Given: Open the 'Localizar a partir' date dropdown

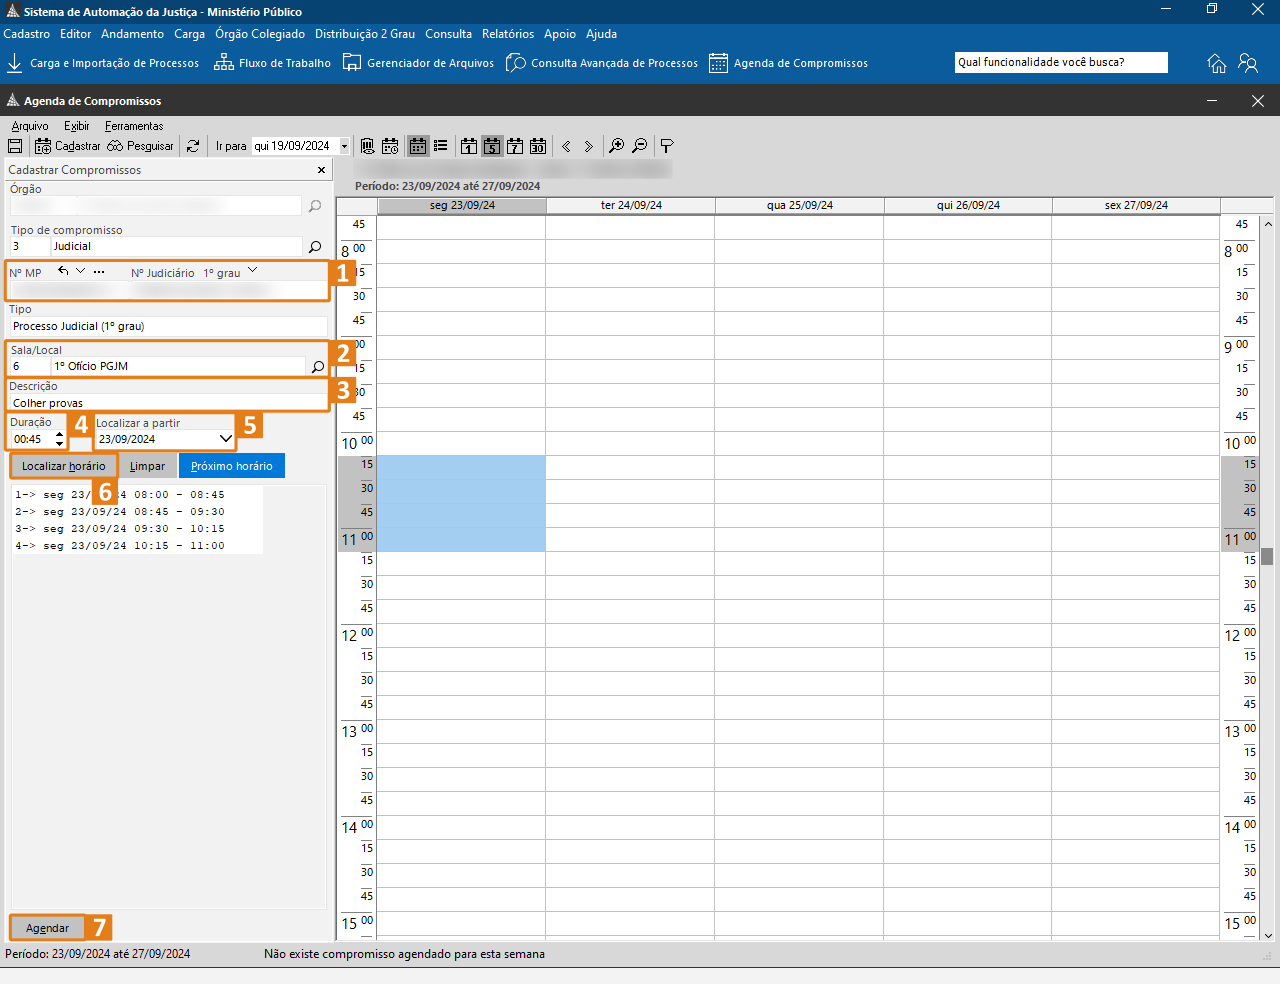Looking at the screenshot, I should click(x=225, y=439).
